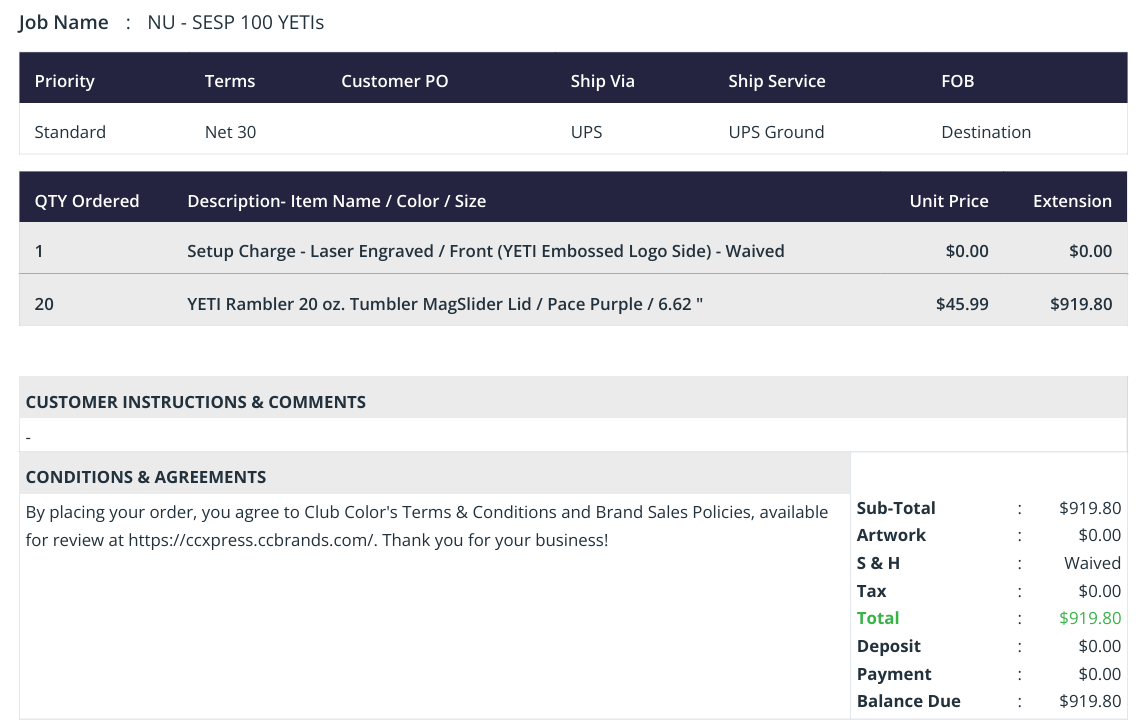This screenshot has height=727, width=1136.
Task: Click the 'Extension' column header
Action: point(1072,201)
